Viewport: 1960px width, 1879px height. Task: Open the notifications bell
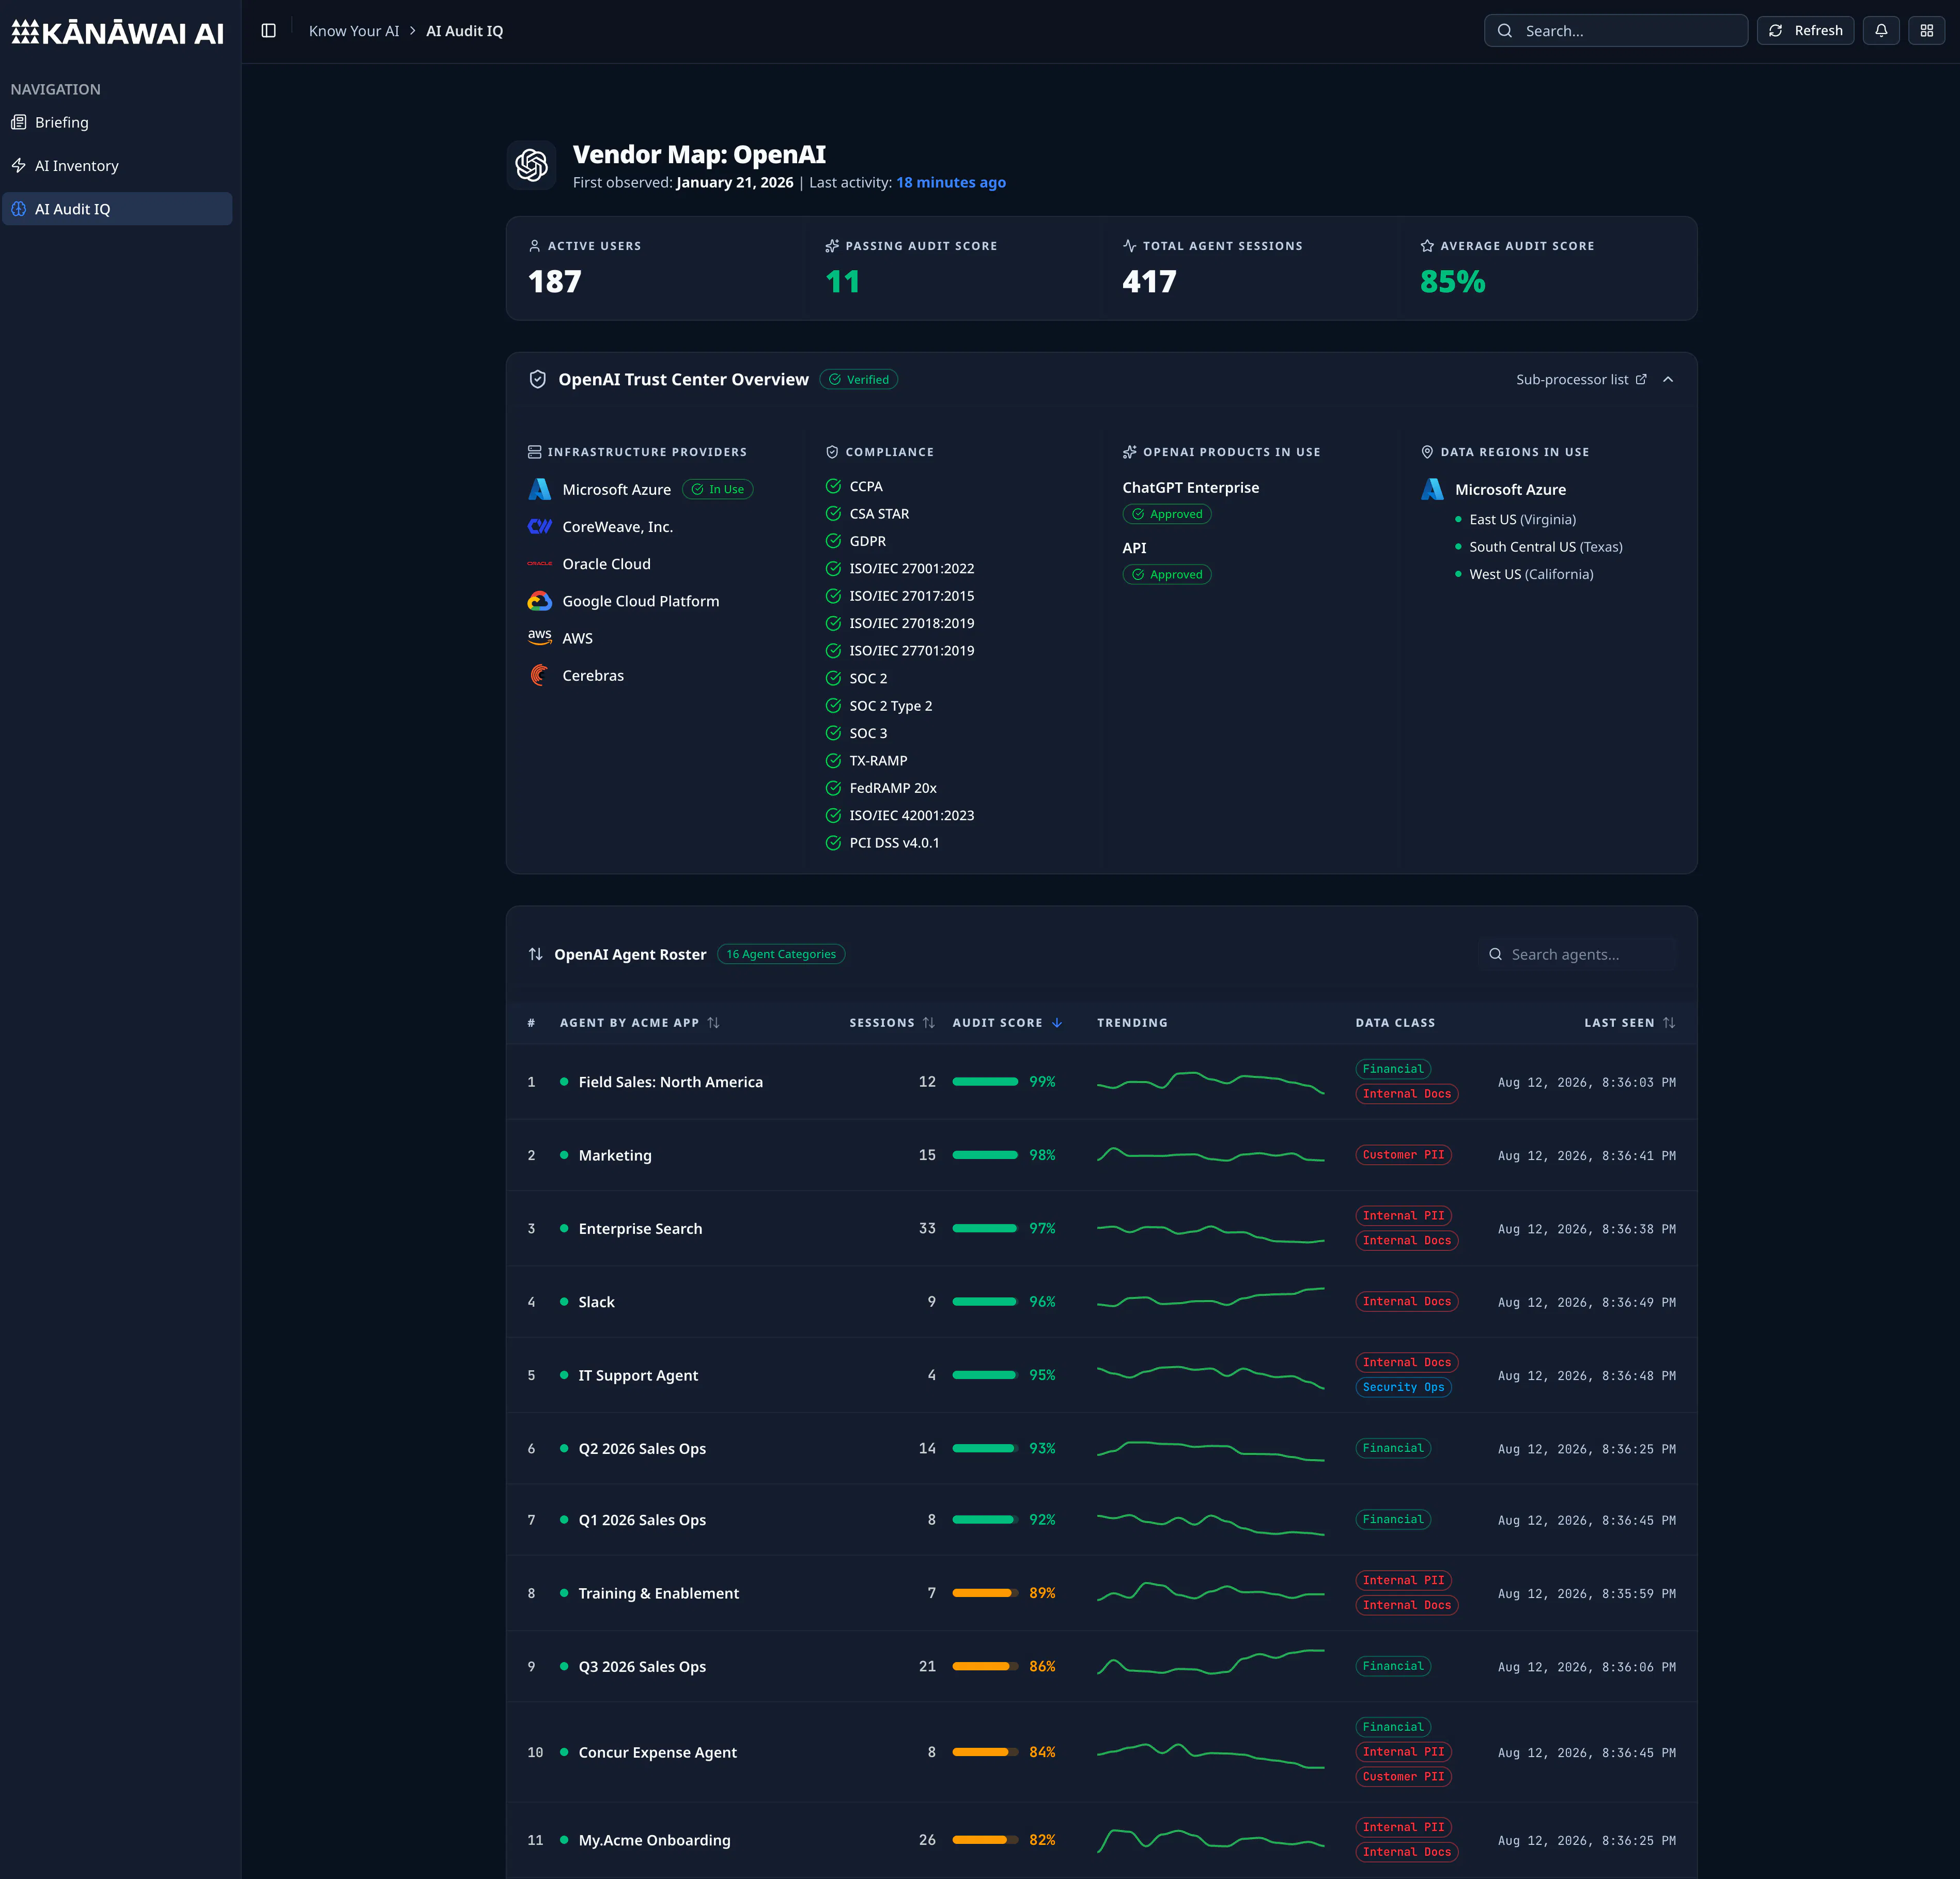1880,31
